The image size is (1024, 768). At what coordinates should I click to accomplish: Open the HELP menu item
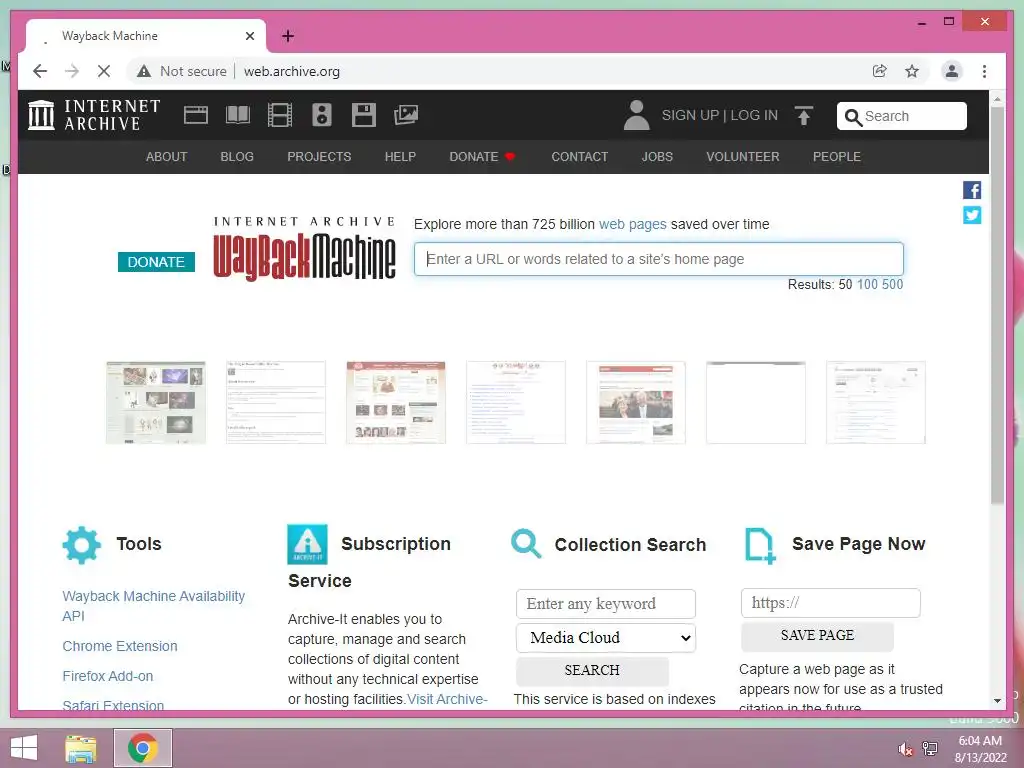click(400, 157)
